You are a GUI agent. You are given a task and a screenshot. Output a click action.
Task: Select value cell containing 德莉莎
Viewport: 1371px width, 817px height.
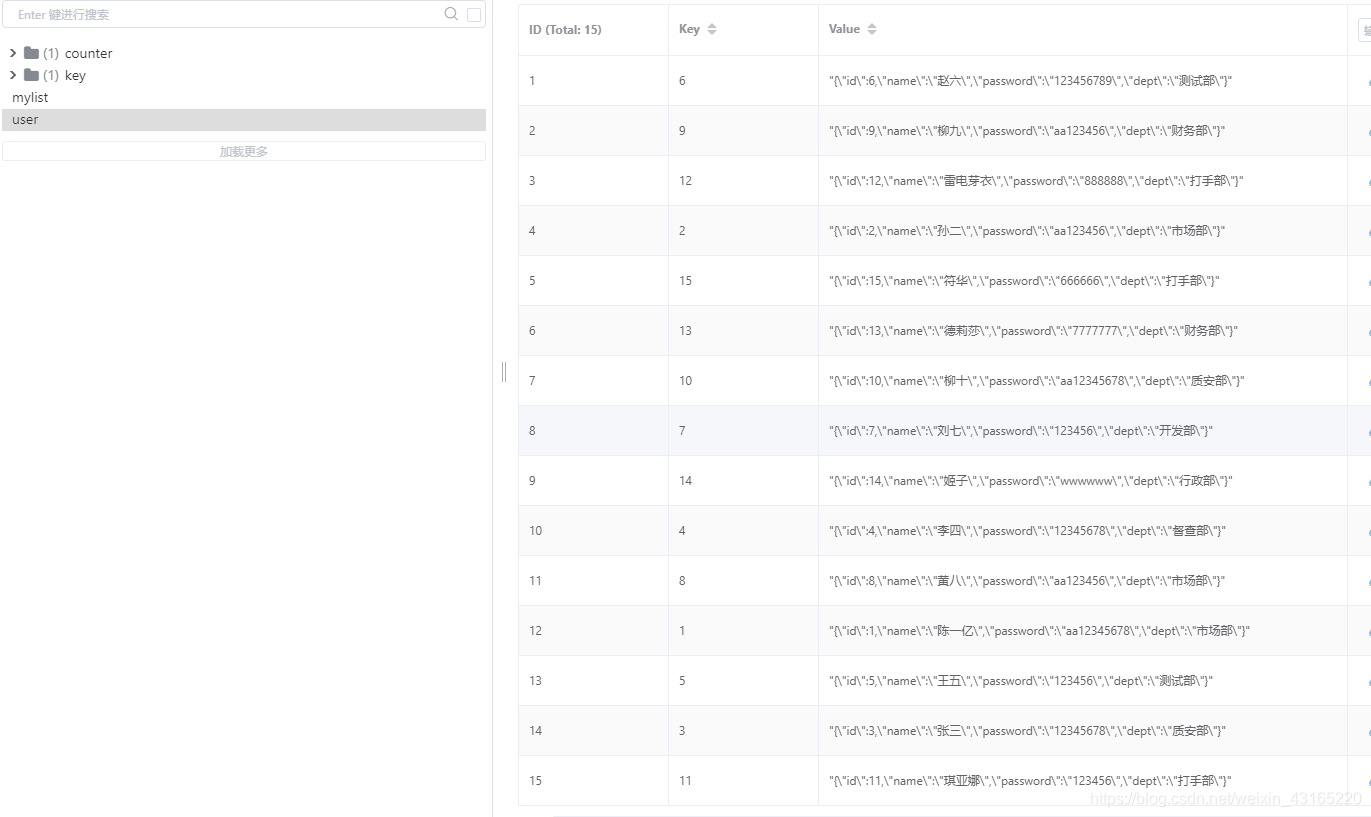tap(1083, 331)
